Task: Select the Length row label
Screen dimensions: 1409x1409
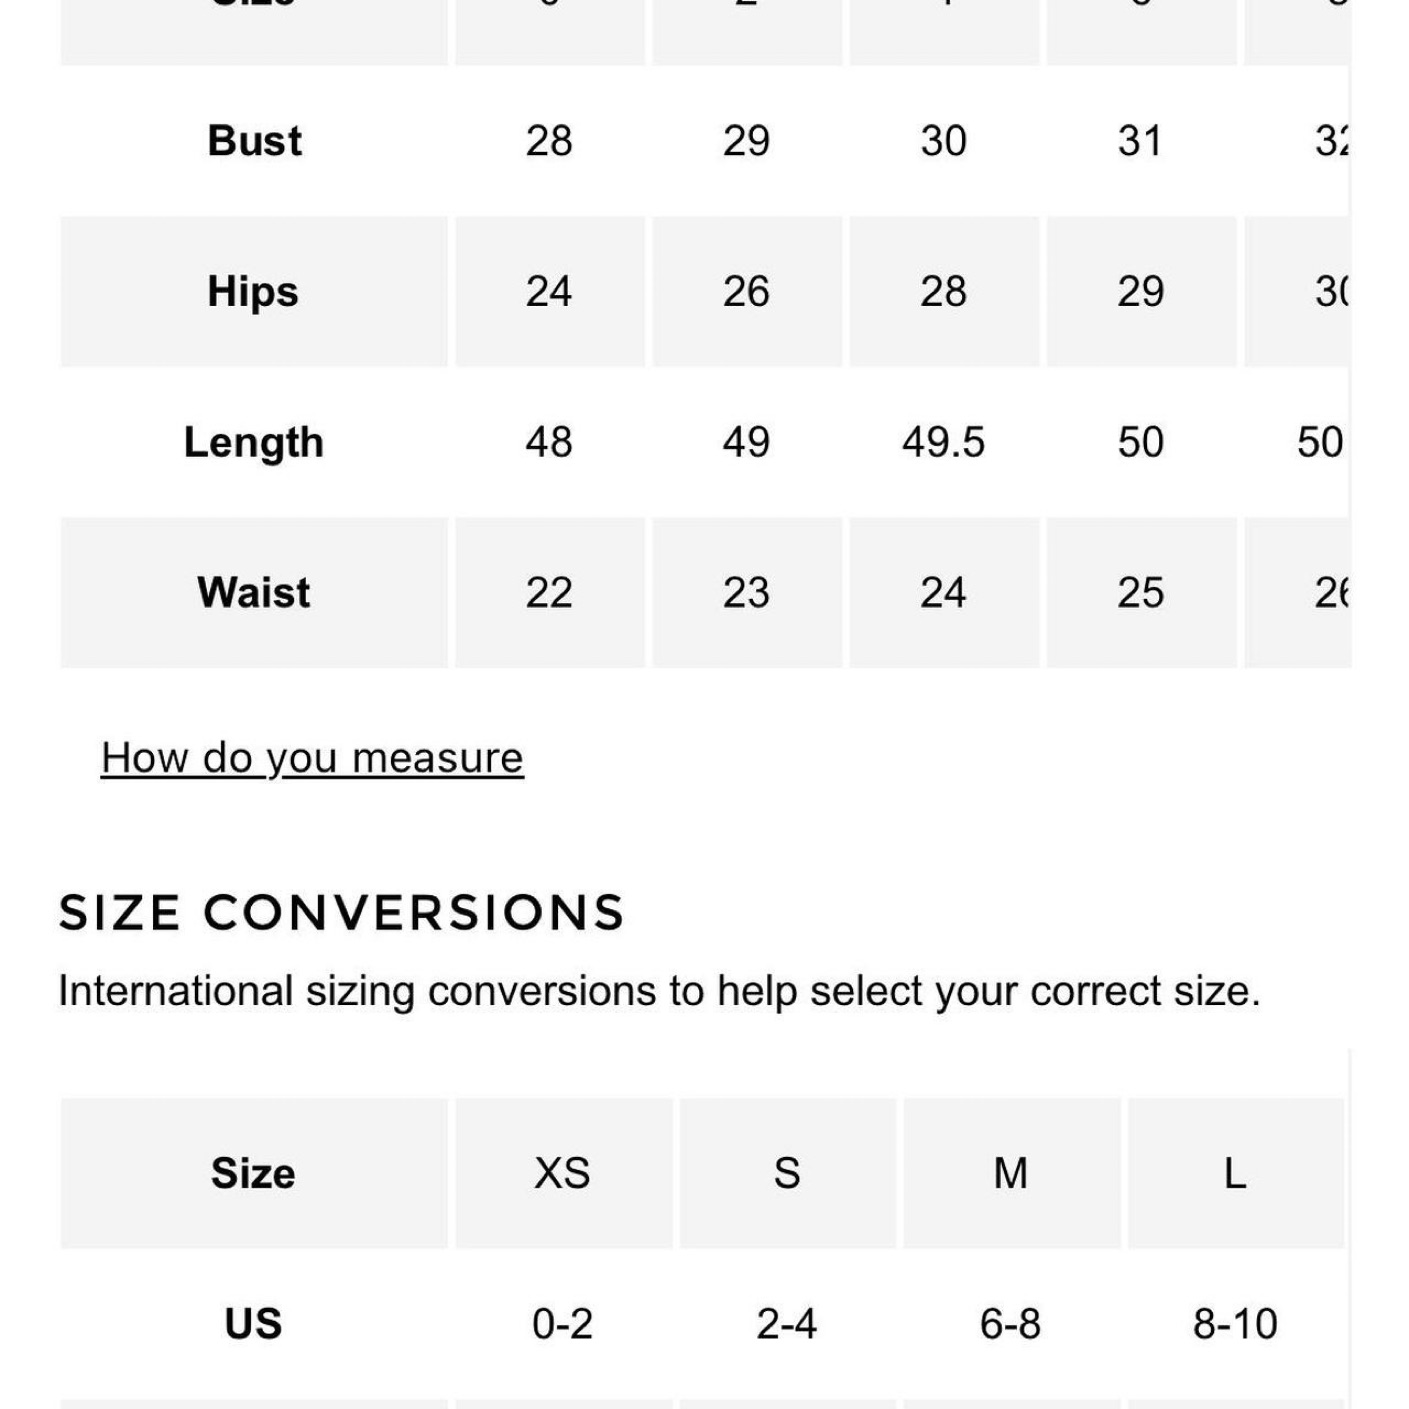Action: [x=254, y=442]
